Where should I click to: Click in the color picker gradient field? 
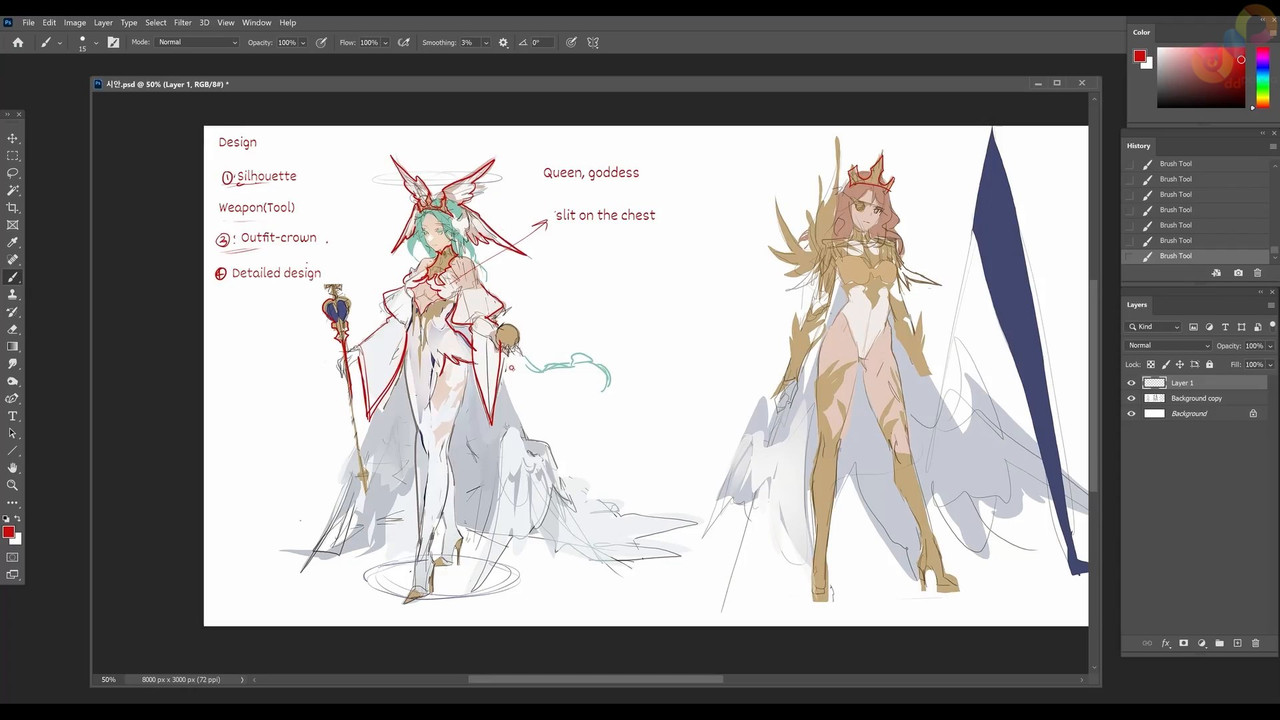pos(1201,77)
